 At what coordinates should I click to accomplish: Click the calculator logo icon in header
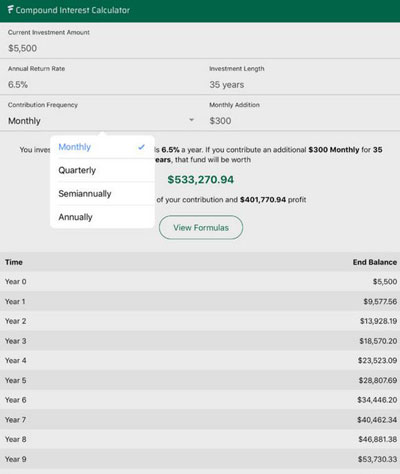[10, 10]
